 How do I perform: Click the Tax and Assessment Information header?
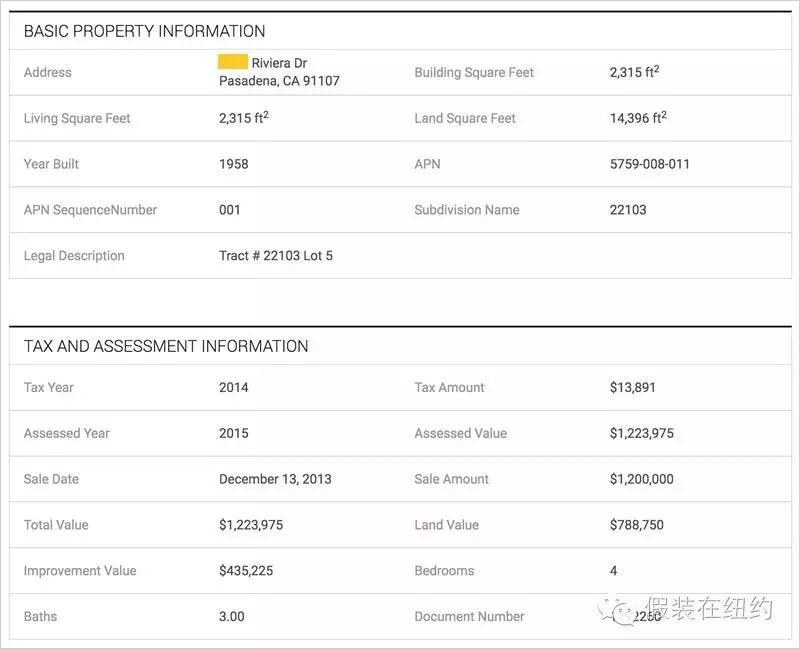[166, 346]
